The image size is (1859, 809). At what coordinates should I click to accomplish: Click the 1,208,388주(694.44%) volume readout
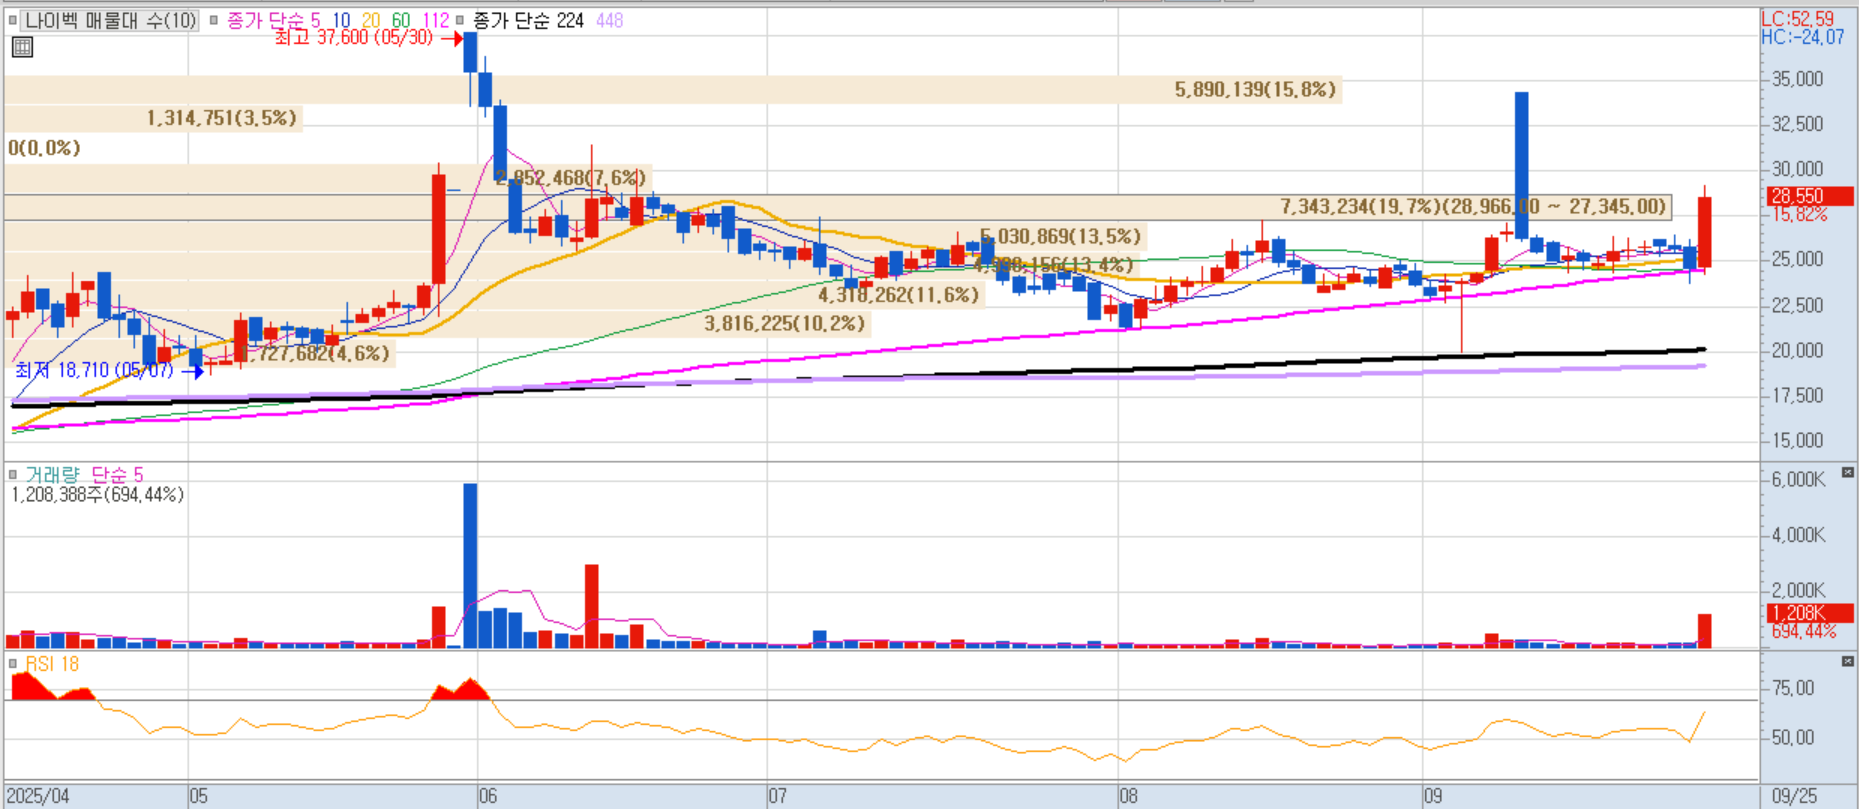pyautogui.click(x=98, y=495)
